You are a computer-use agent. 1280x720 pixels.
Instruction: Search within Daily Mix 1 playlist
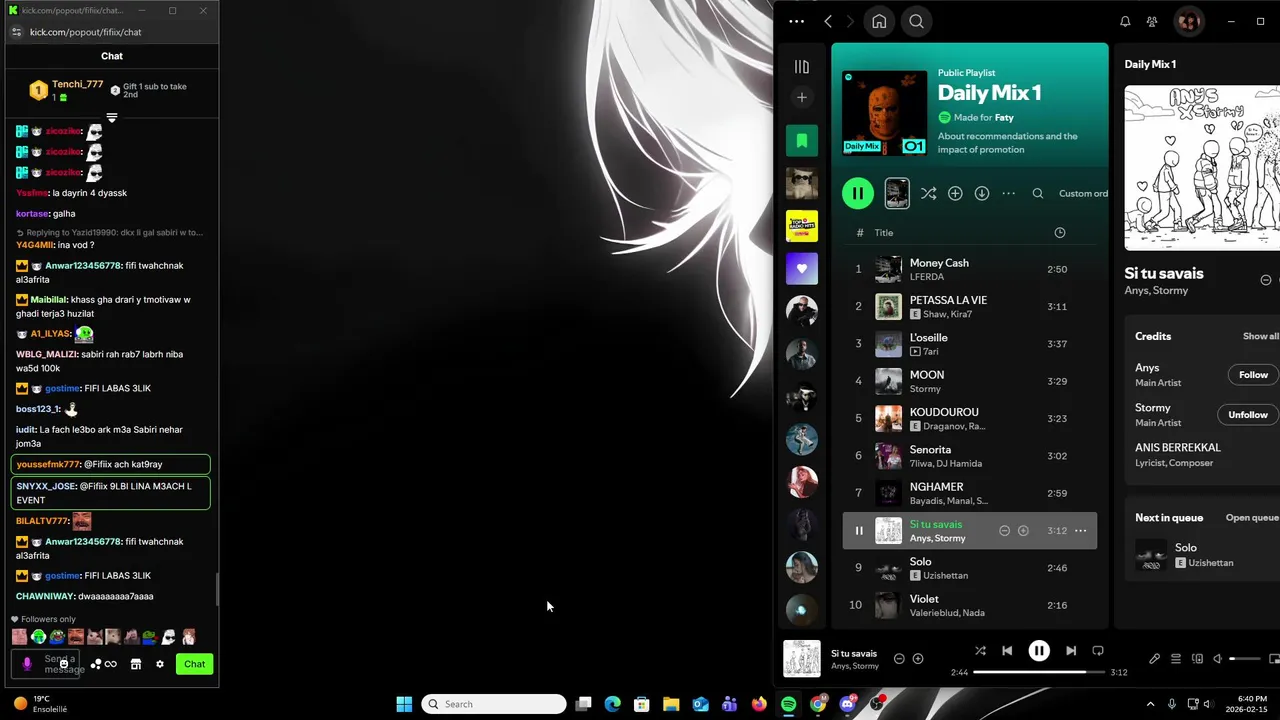pos(1038,193)
